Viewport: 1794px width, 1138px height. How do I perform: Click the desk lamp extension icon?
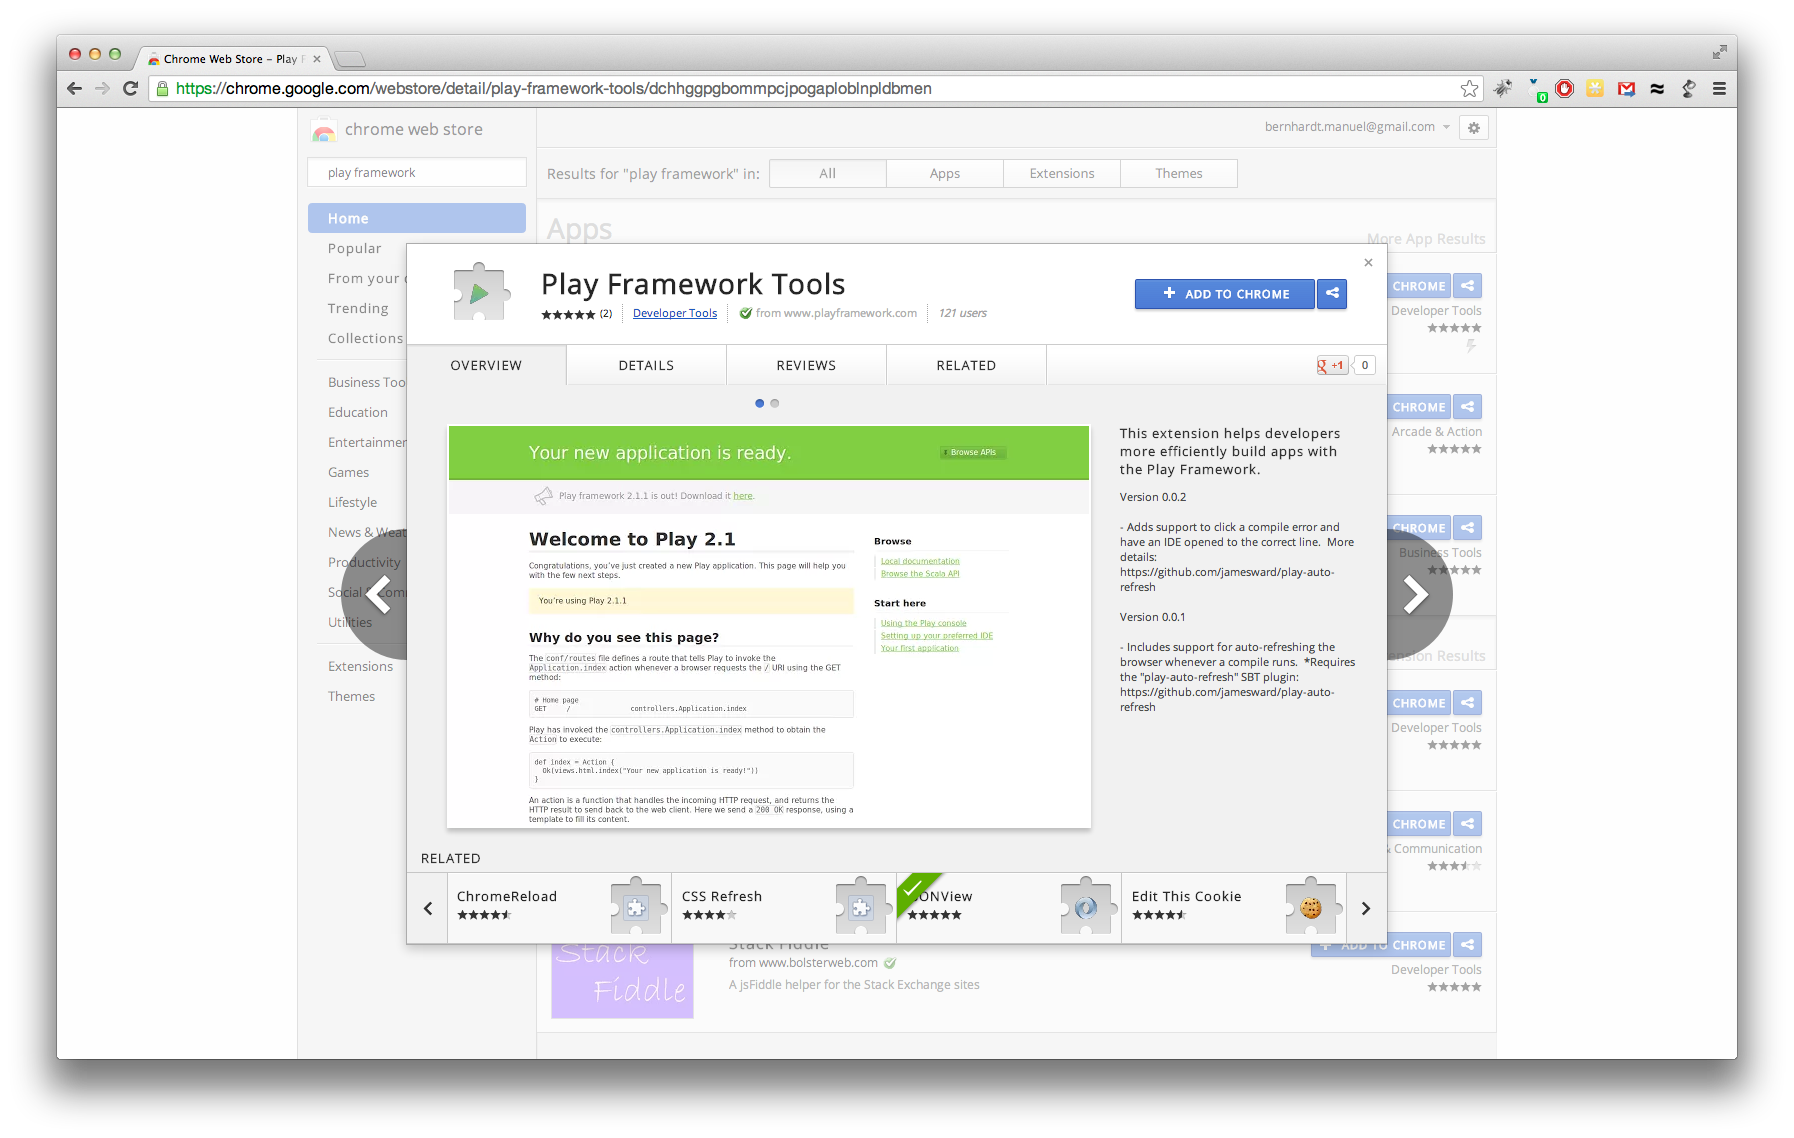coord(1689,89)
